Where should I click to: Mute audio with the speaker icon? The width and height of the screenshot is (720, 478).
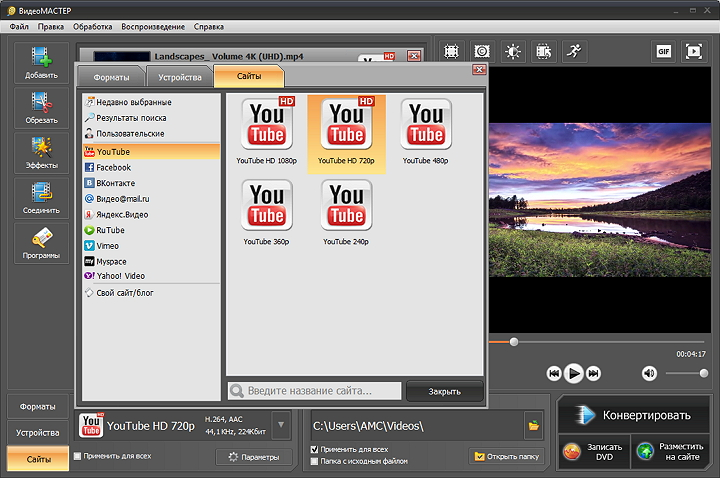point(649,373)
